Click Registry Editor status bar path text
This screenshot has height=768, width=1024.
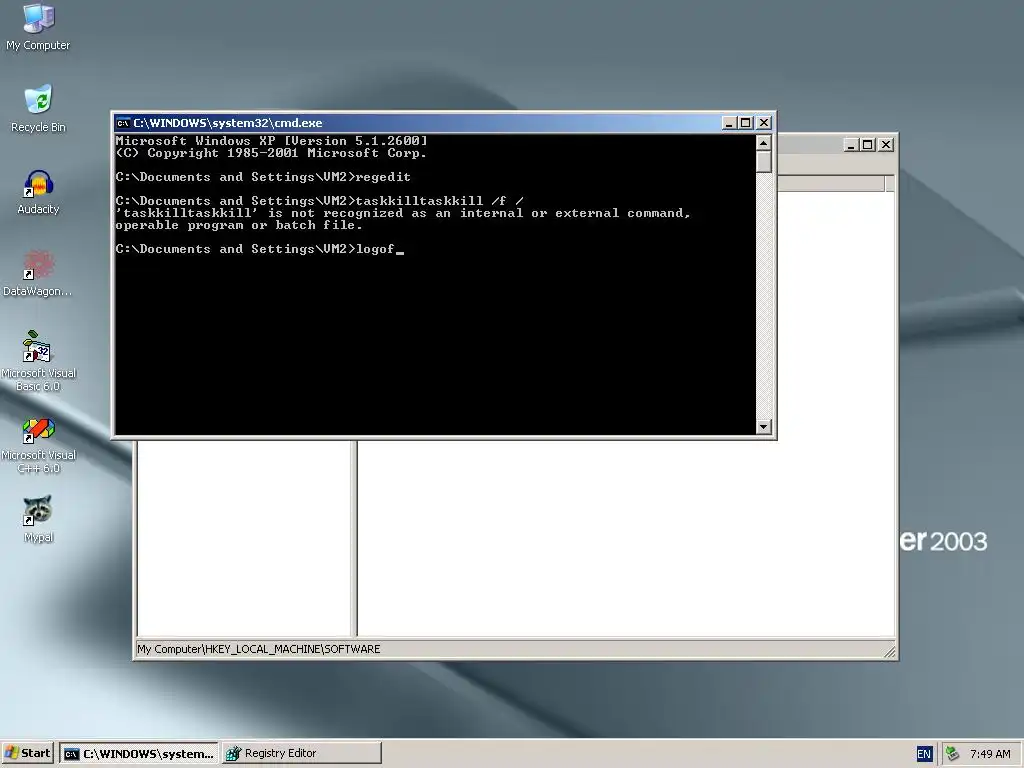coord(259,649)
